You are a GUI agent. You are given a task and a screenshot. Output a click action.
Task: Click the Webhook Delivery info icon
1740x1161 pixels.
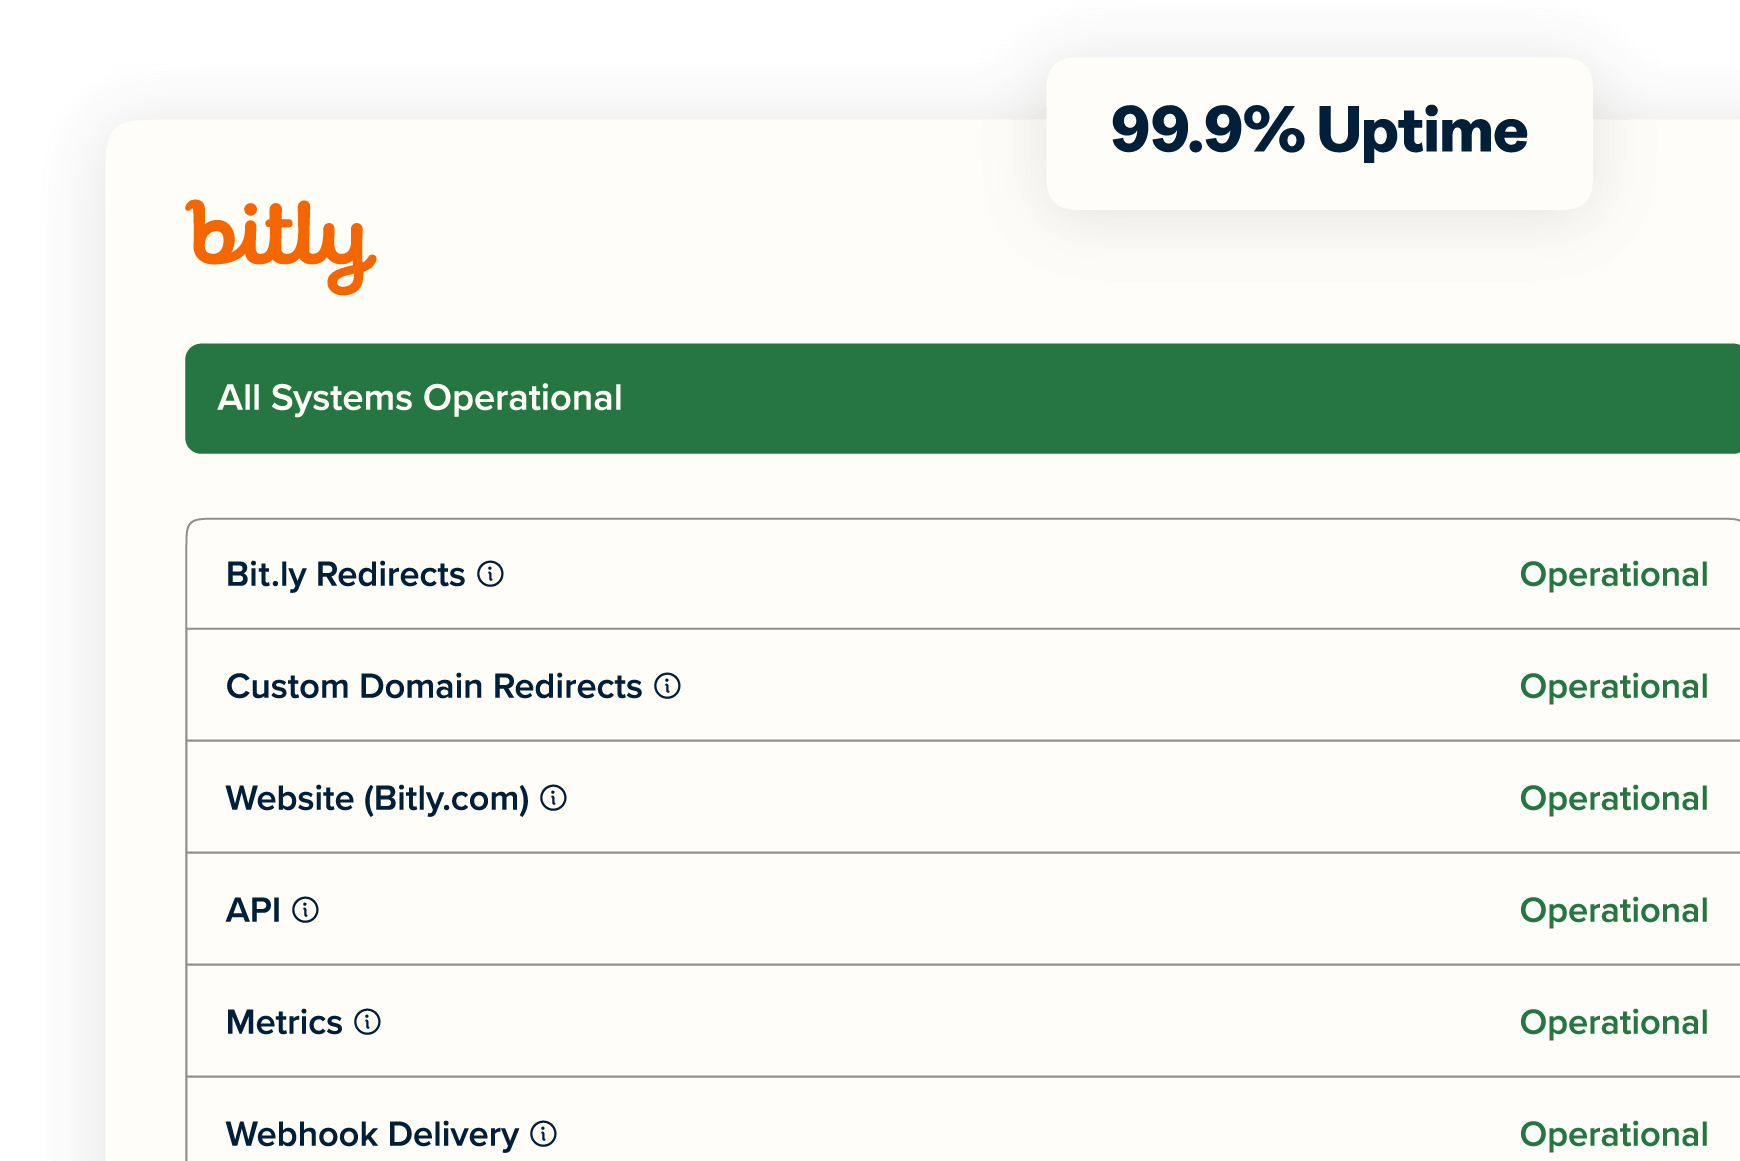point(543,1134)
